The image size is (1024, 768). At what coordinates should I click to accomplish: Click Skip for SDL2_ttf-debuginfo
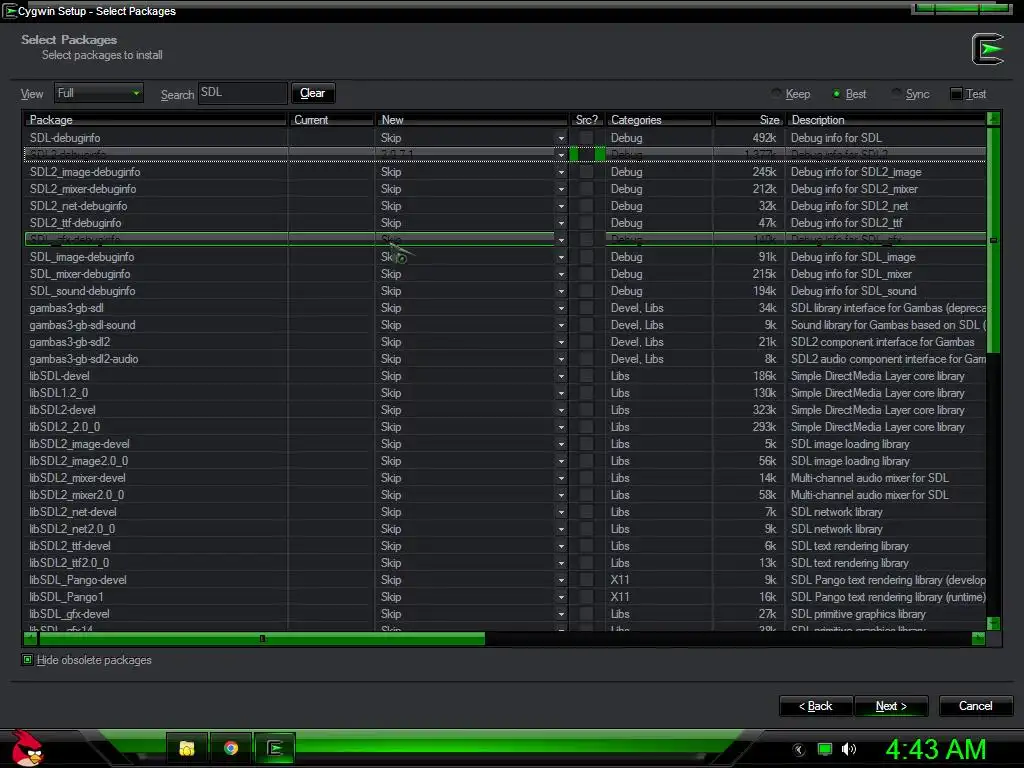391,223
